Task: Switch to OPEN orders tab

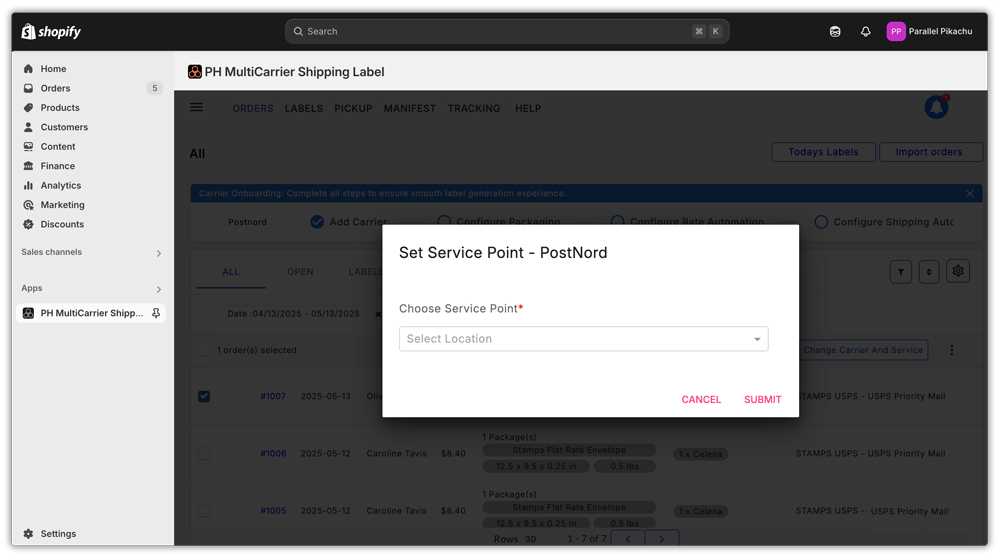Action: click(x=300, y=272)
